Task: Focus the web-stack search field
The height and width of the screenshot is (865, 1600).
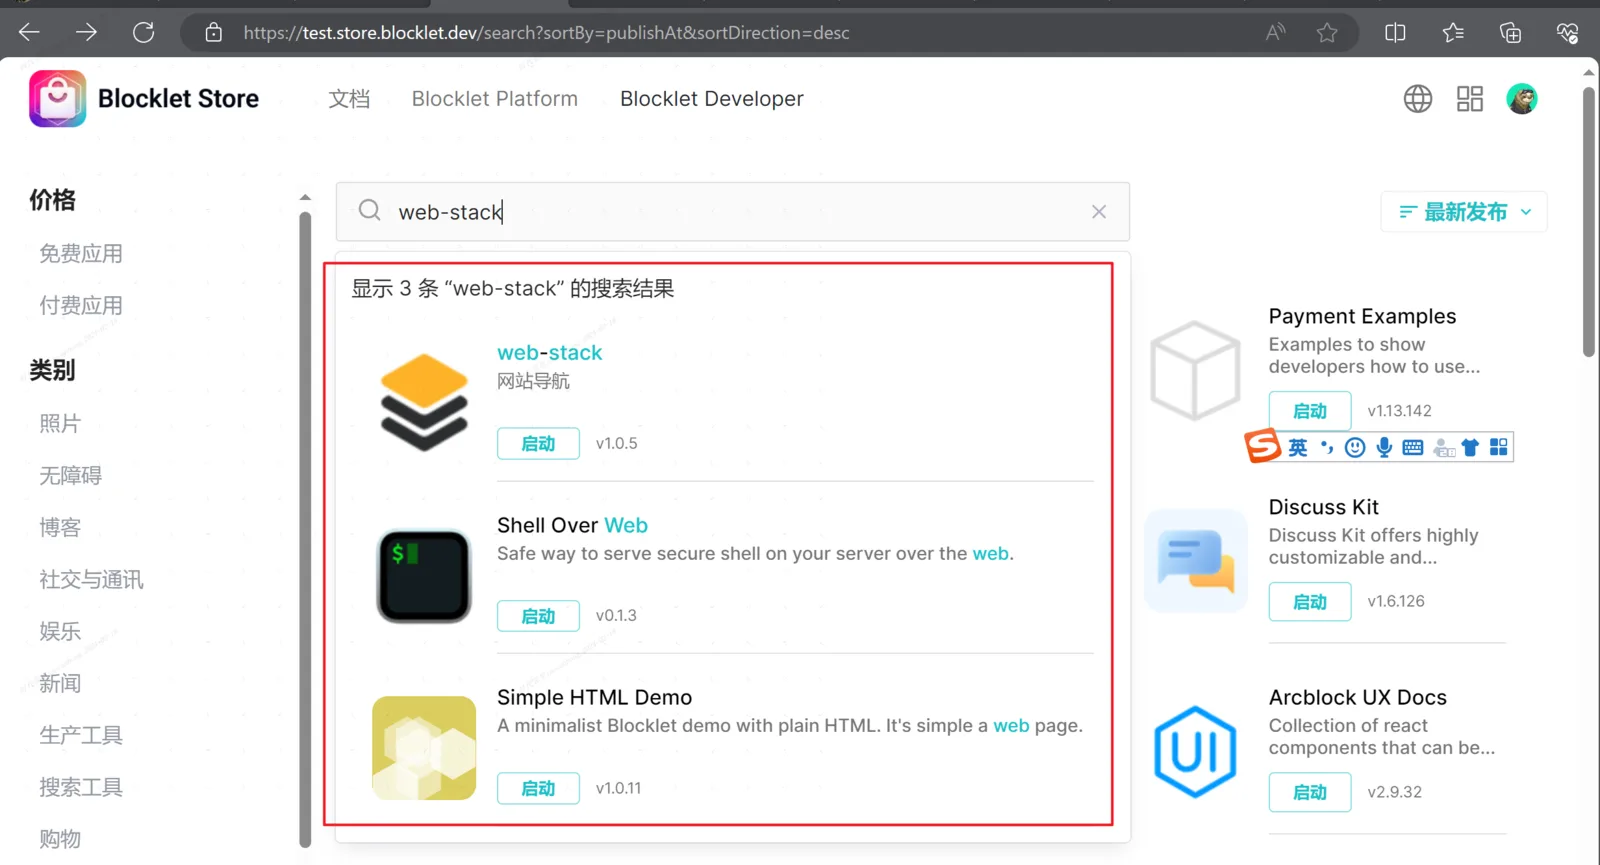Action: [x=733, y=212]
